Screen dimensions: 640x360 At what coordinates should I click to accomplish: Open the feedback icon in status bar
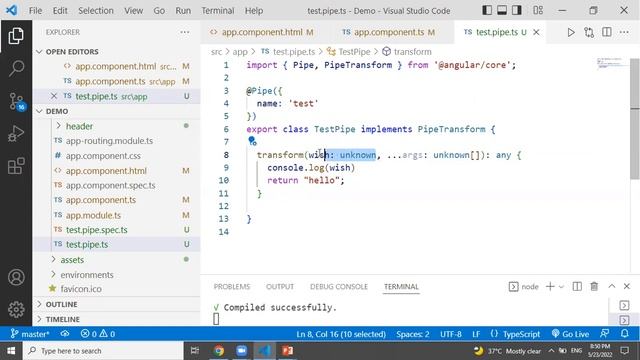(x=605, y=334)
